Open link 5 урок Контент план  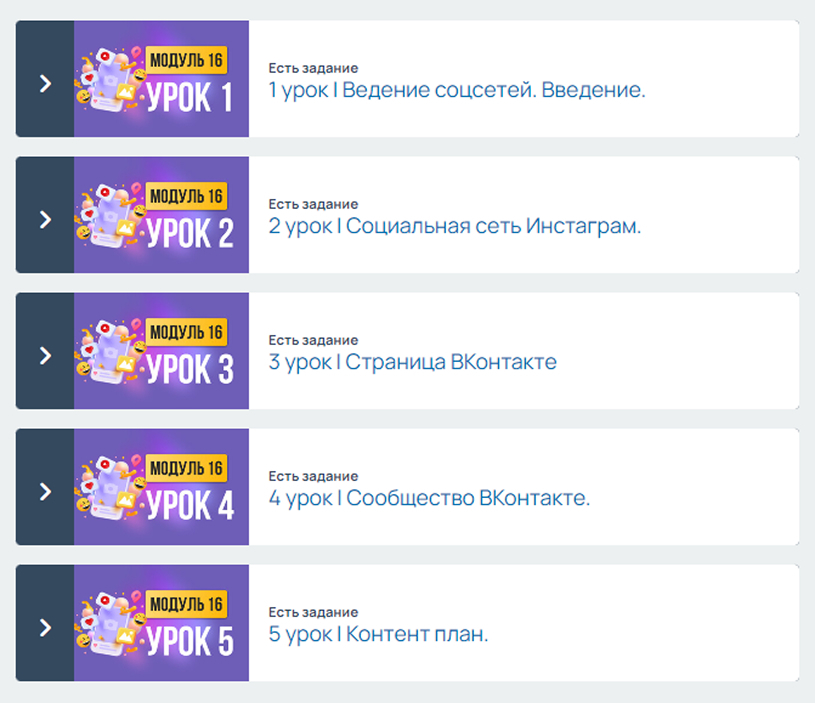(378, 634)
